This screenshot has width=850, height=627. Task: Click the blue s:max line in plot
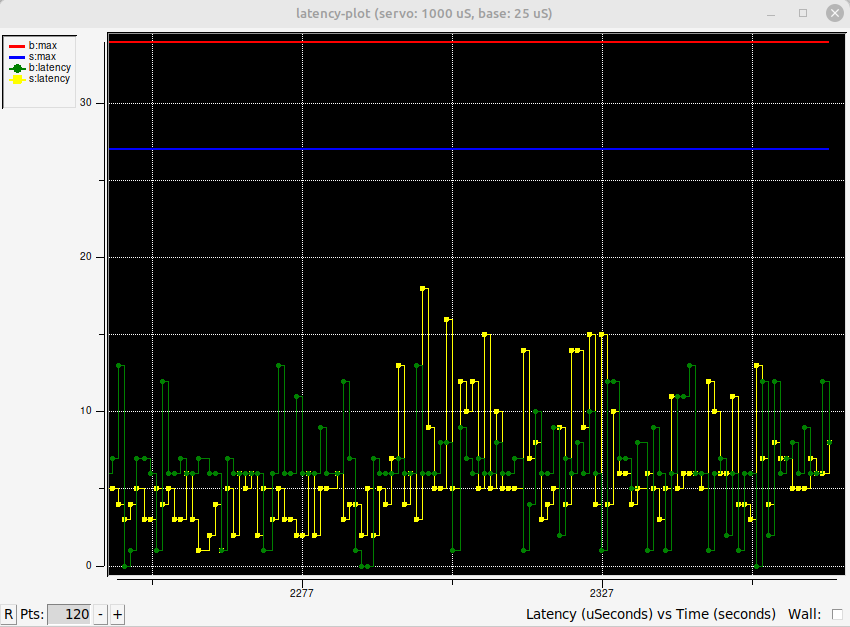469,148
